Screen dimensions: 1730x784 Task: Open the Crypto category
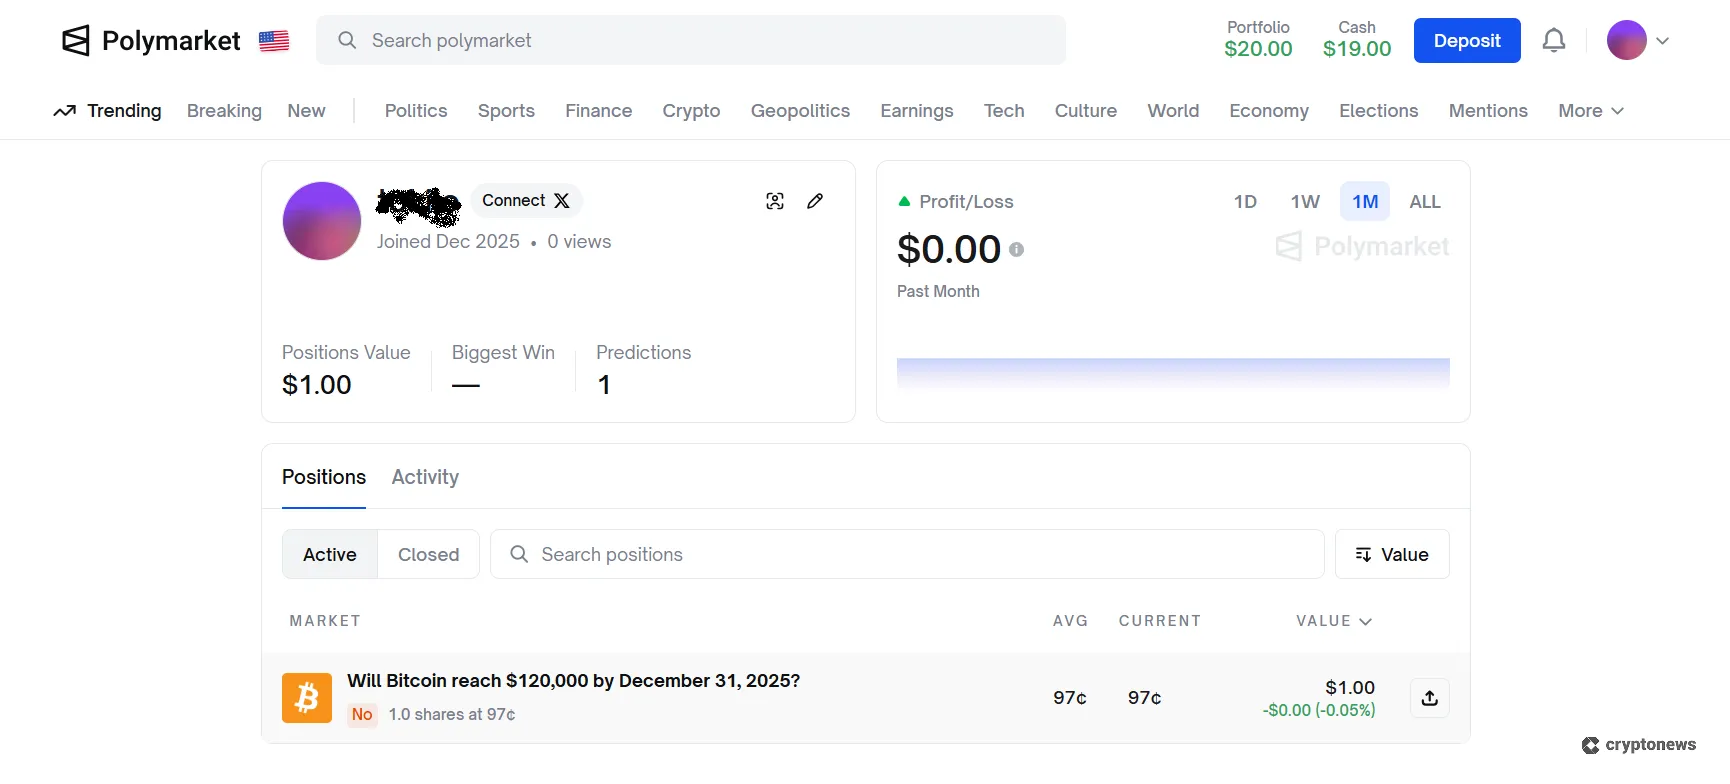[691, 111]
